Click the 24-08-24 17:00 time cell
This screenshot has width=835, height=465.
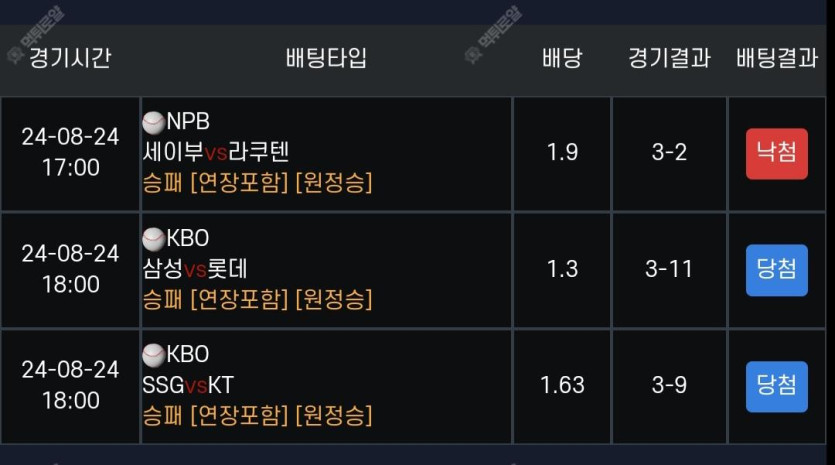[70, 153]
